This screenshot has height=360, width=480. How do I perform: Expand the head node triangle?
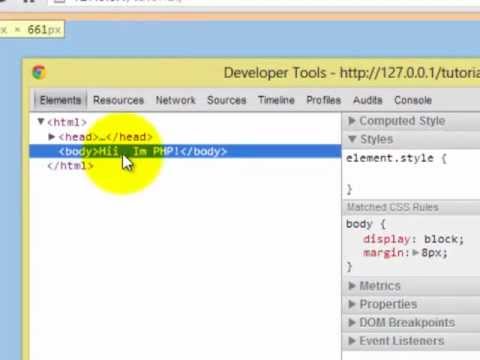[51, 137]
